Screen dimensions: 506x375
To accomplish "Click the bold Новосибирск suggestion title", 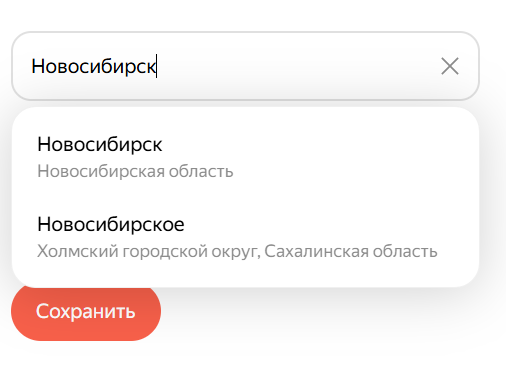I will coord(100,144).
